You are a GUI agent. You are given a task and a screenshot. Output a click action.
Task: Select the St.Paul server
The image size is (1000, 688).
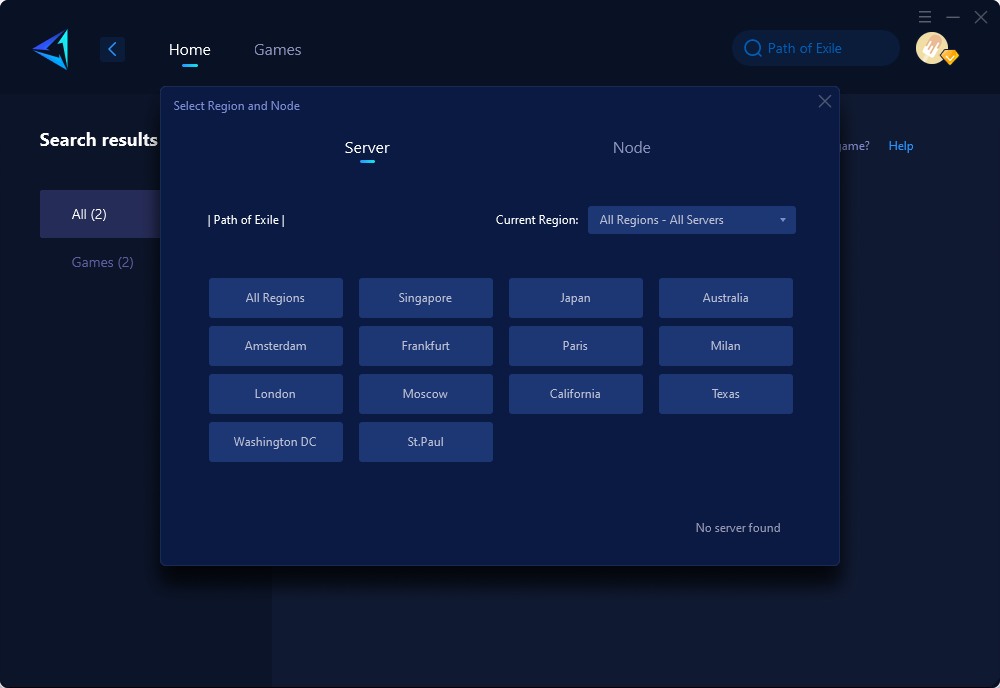pyautogui.click(x=425, y=442)
